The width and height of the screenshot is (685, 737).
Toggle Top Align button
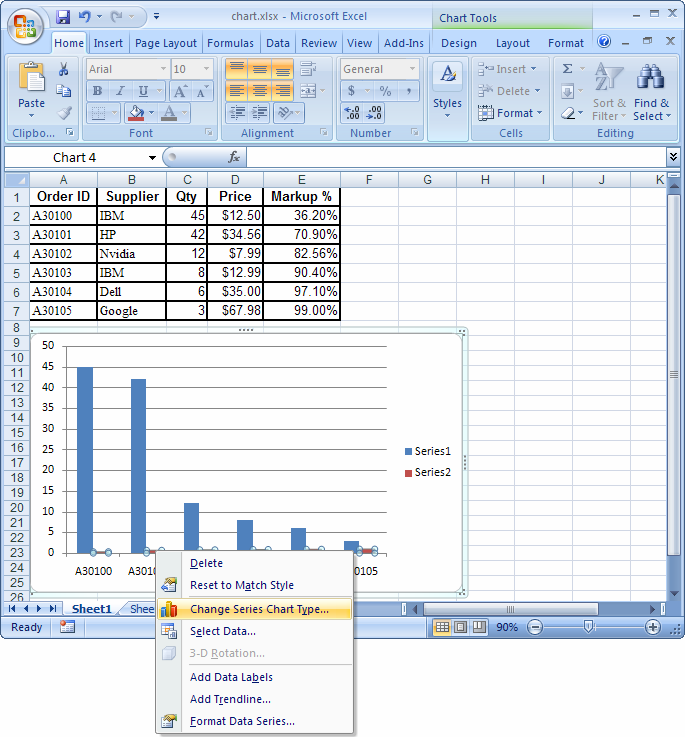tap(237, 69)
